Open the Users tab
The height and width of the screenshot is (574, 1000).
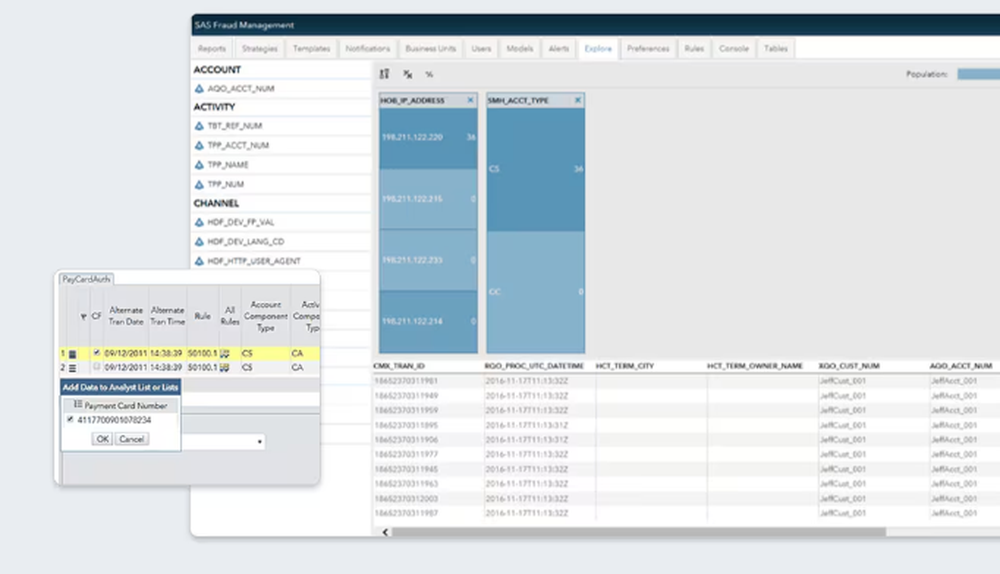482,48
